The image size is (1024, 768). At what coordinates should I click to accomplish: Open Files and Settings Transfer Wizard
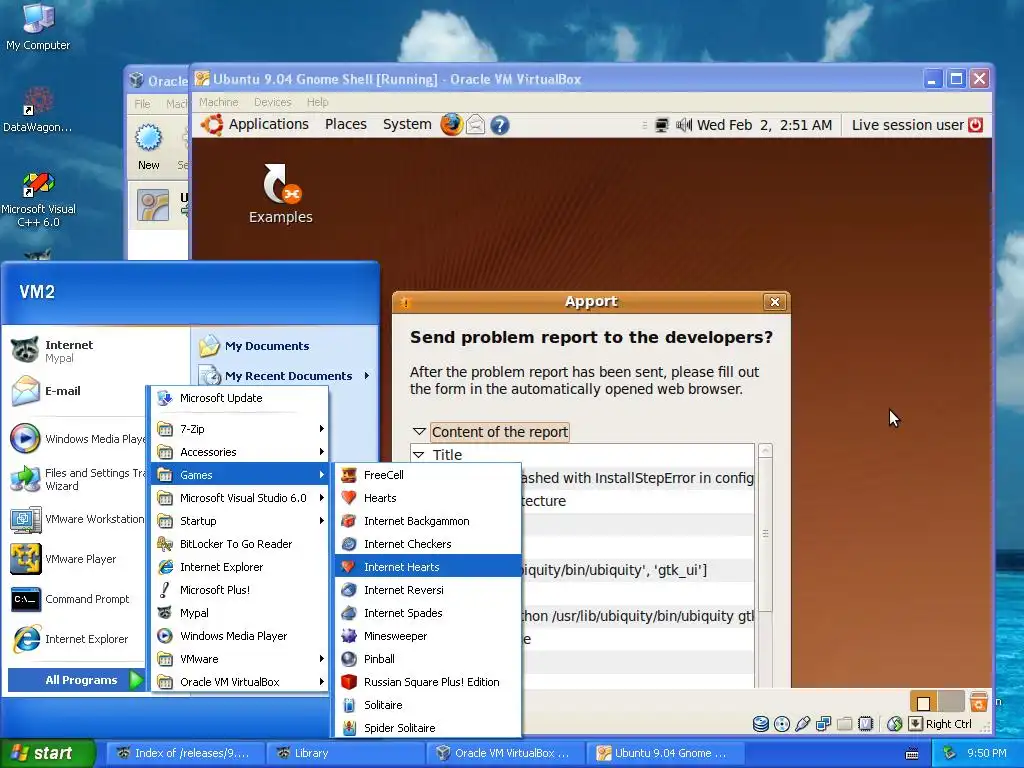(x=76, y=479)
